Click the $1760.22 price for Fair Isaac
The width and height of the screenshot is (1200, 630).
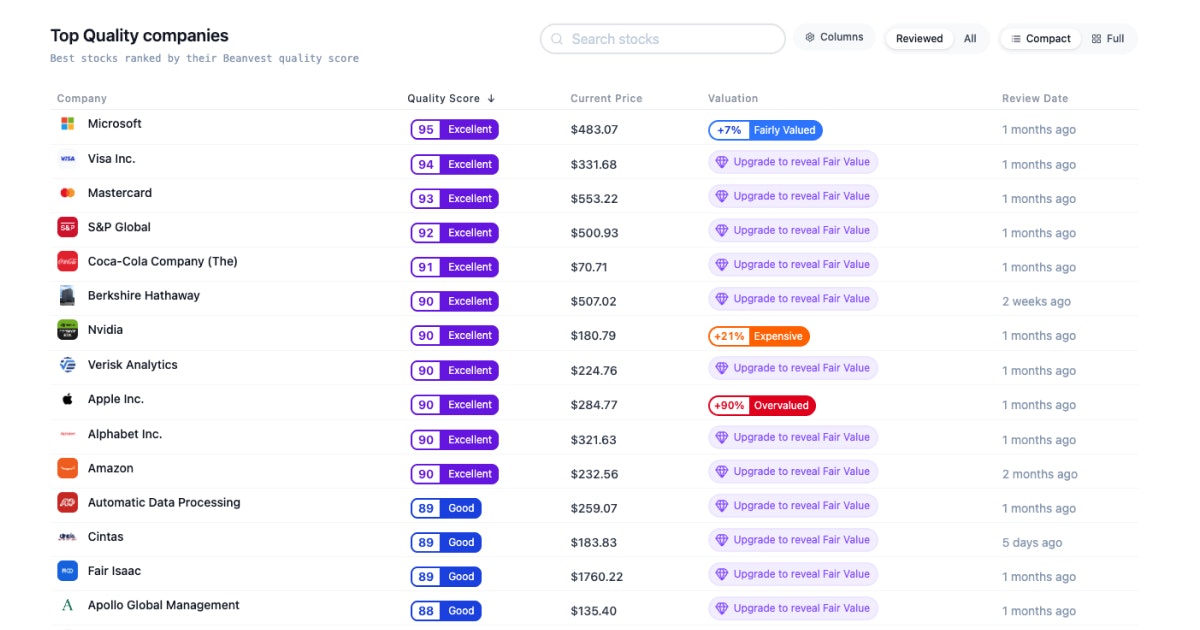(x=597, y=577)
